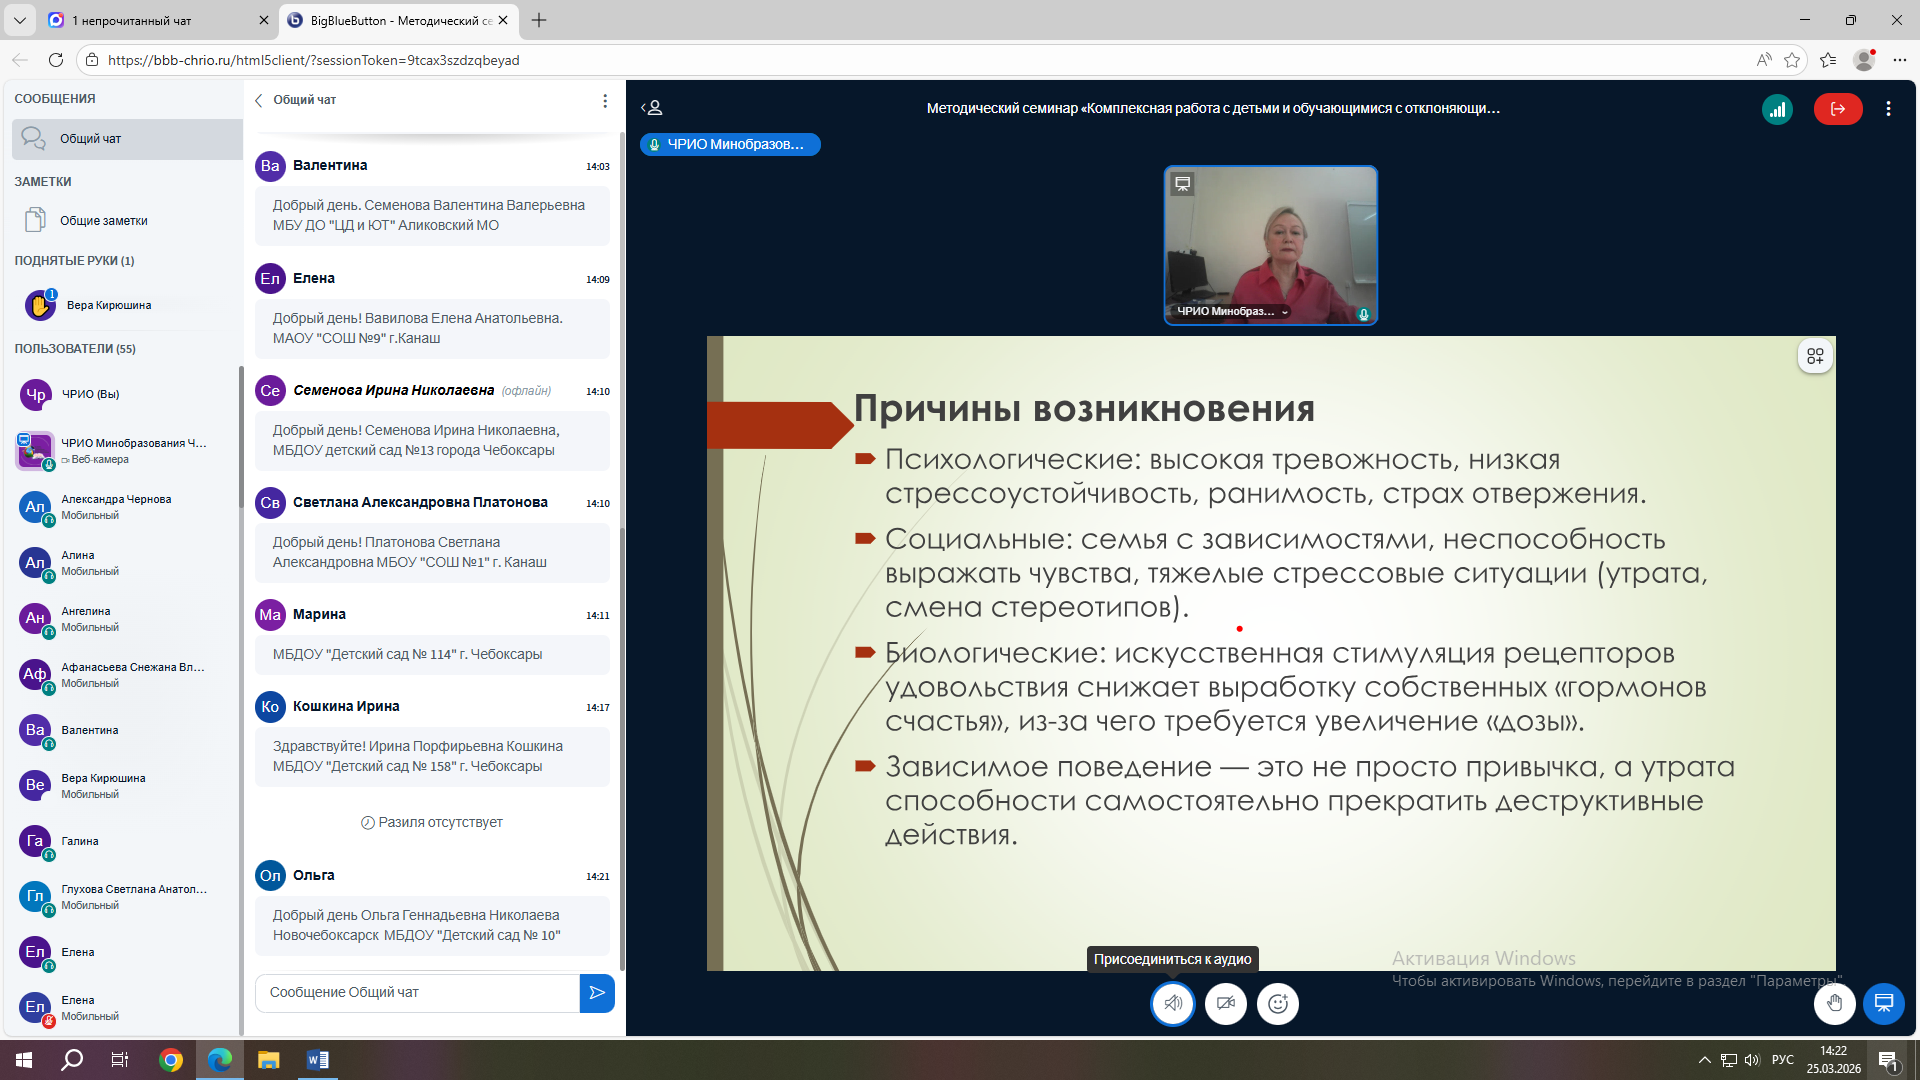Open the session options three-dot menu
Viewport: 1920px width, 1080px height.
[1888, 109]
